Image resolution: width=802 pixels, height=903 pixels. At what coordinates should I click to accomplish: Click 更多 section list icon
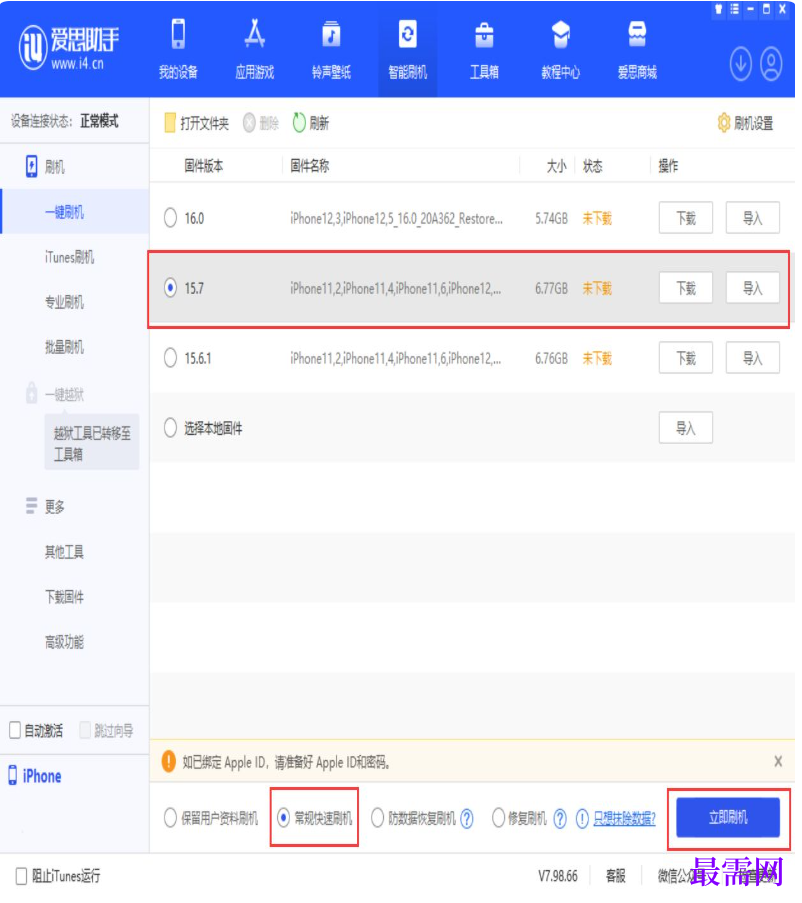click(32, 506)
